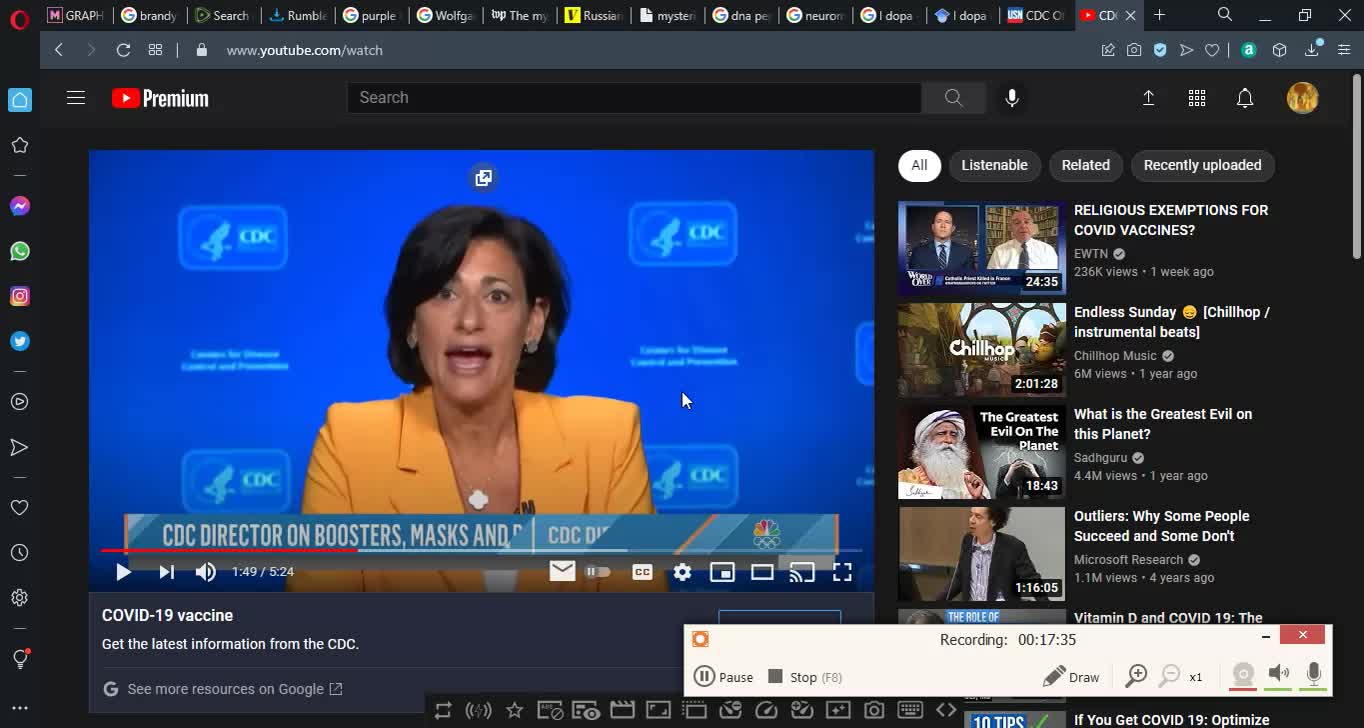Enter fullscreen on the video player
Screen dimensions: 1364x728
pos(842,572)
